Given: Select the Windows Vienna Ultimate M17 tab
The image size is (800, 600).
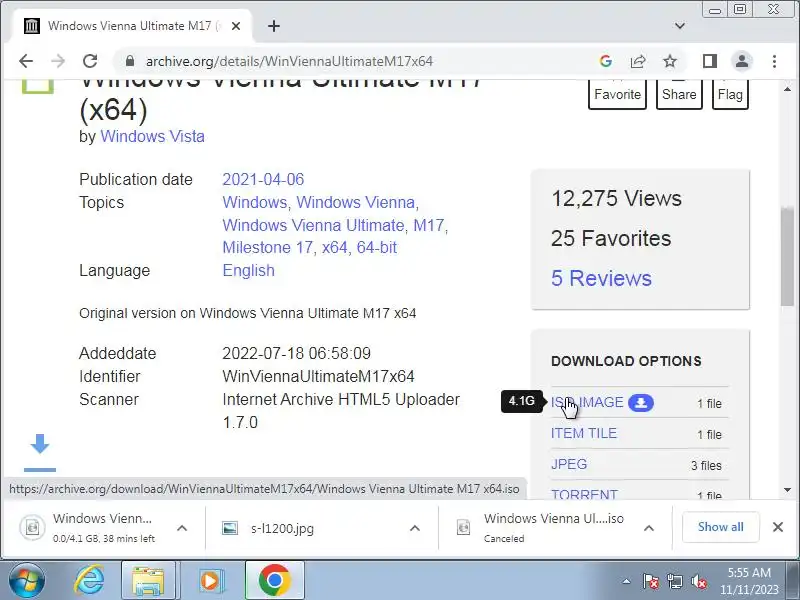Looking at the screenshot, I should point(132,26).
